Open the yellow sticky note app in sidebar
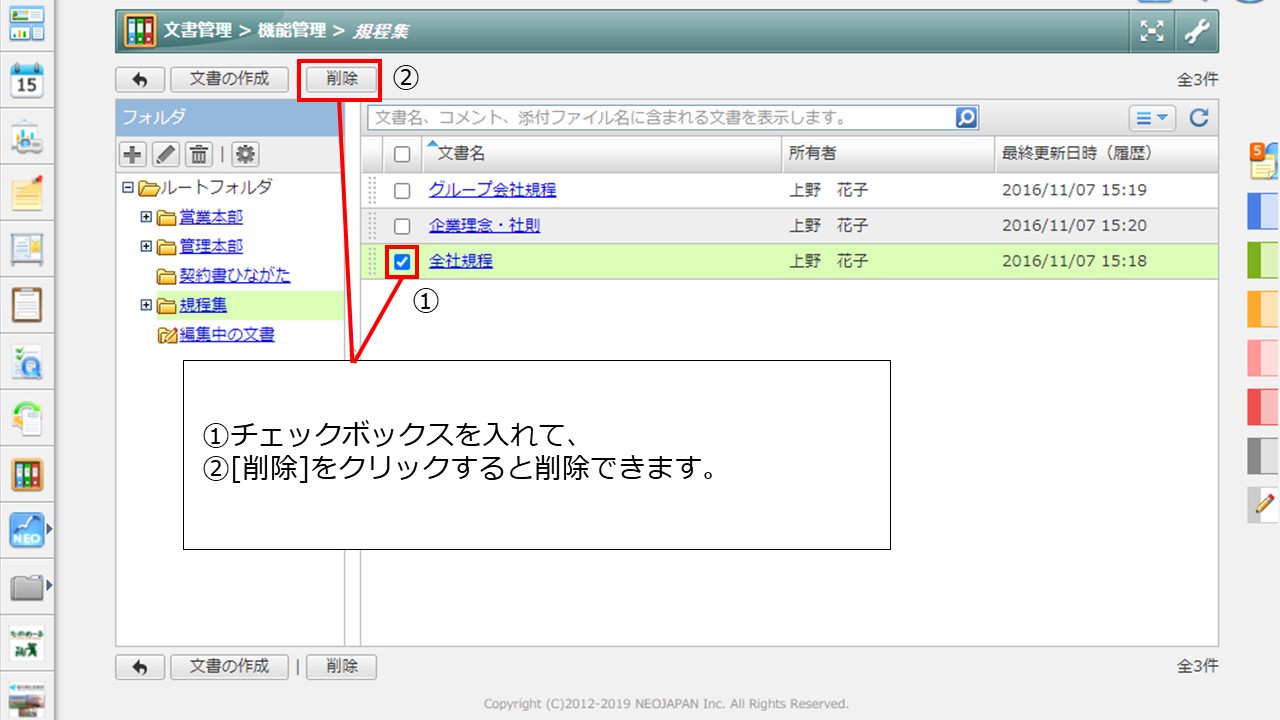Viewport: 1280px width, 720px height. tap(27, 193)
